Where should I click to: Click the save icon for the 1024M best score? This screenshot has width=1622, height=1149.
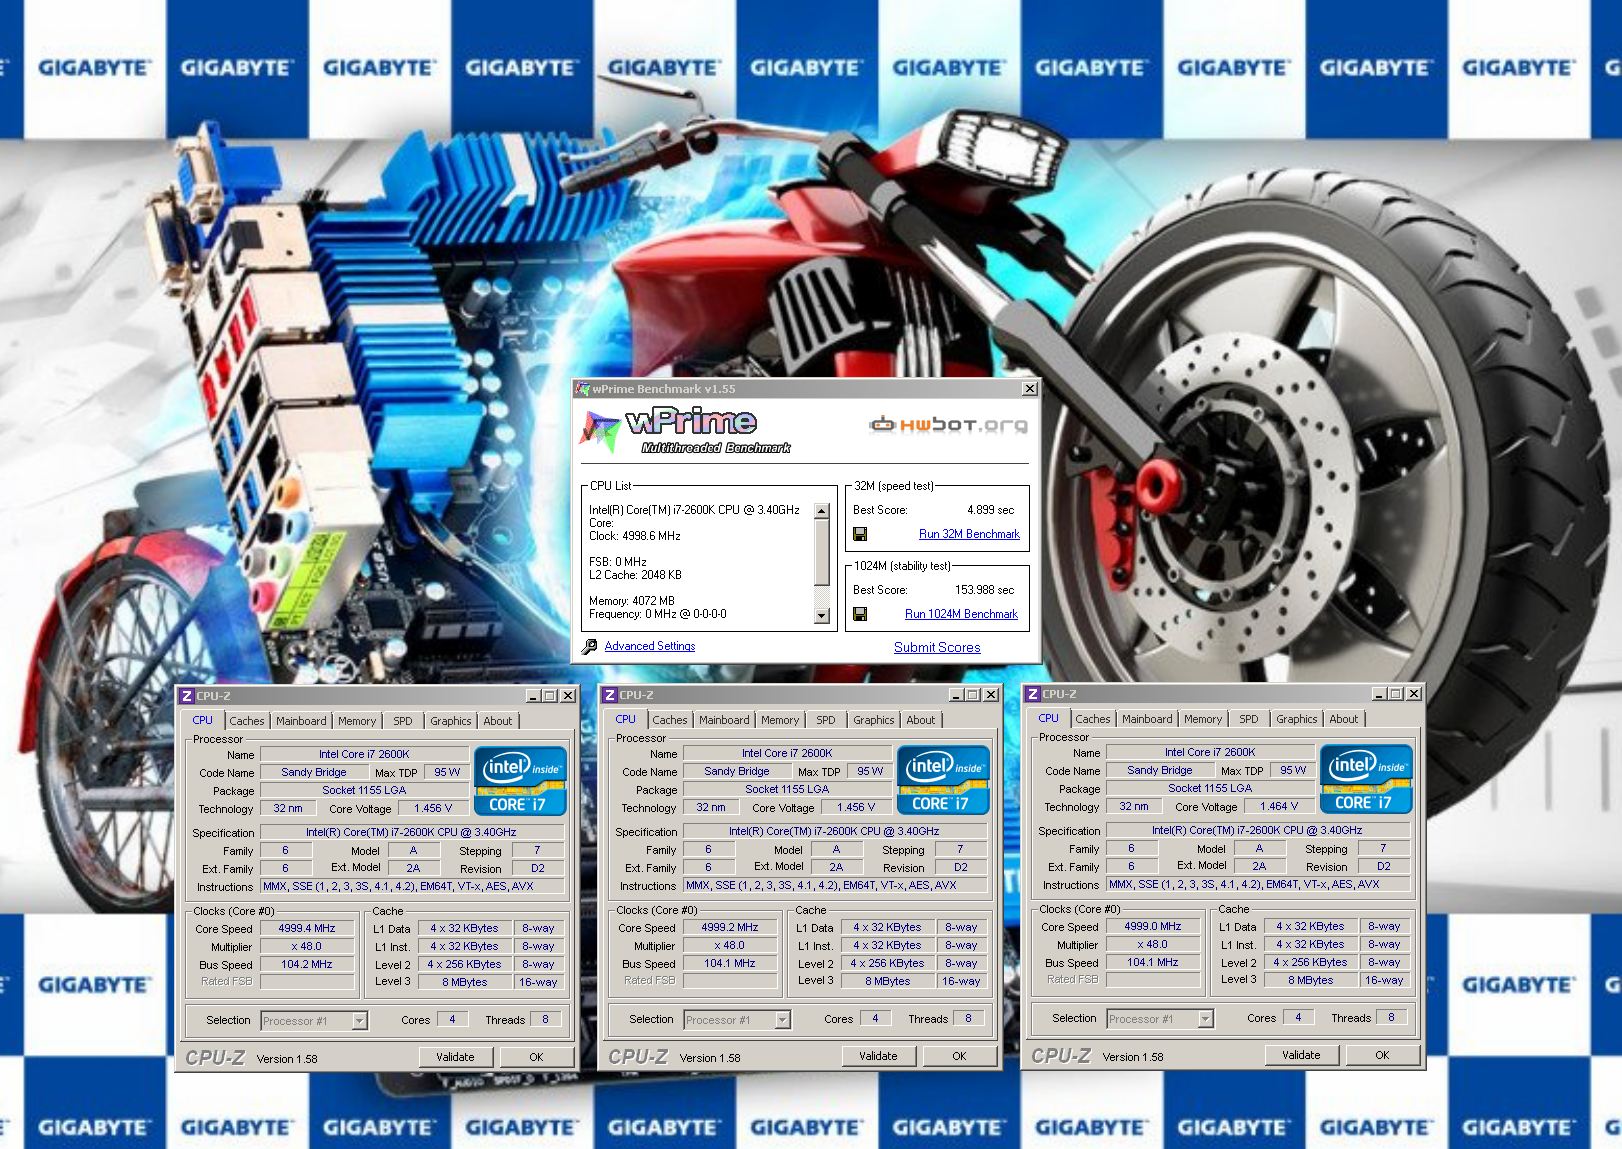point(860,614)
